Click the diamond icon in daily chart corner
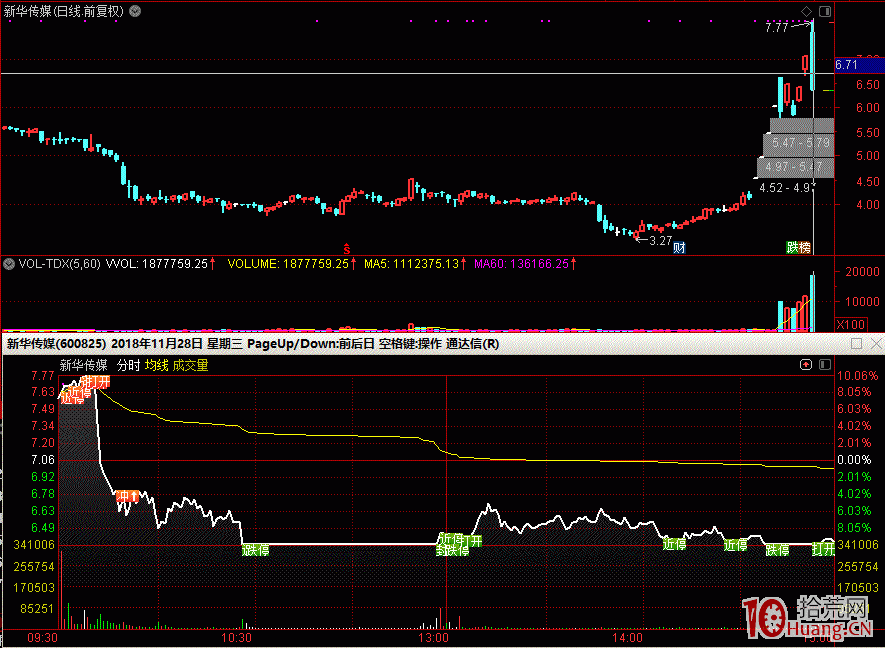The height and width of the screenshot is (648, 885). 807,11
